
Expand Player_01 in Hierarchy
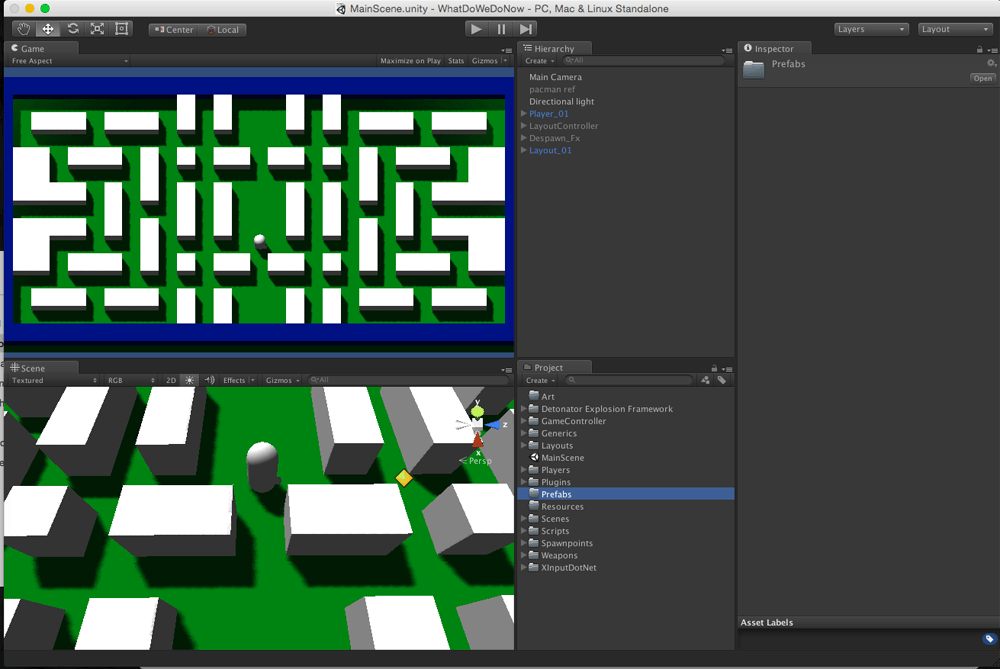pos(524,114)
